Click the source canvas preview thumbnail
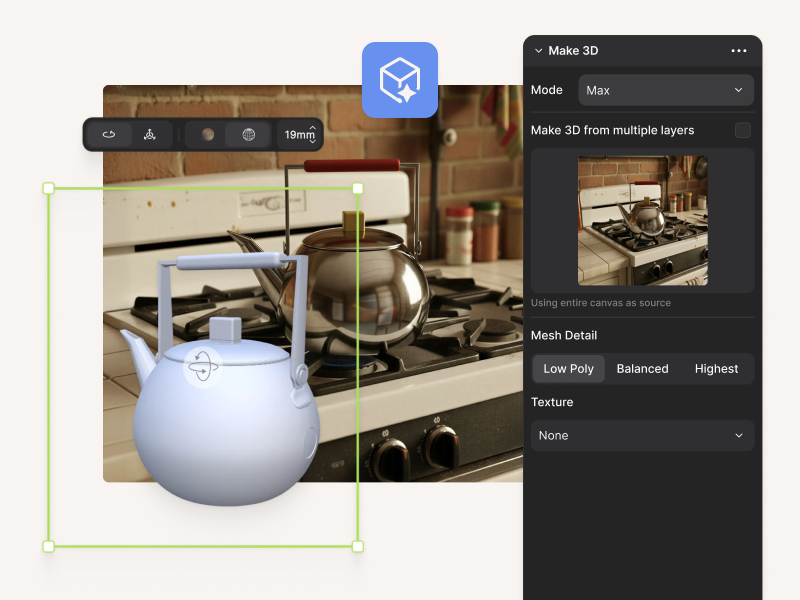 [x=642, y=220]
